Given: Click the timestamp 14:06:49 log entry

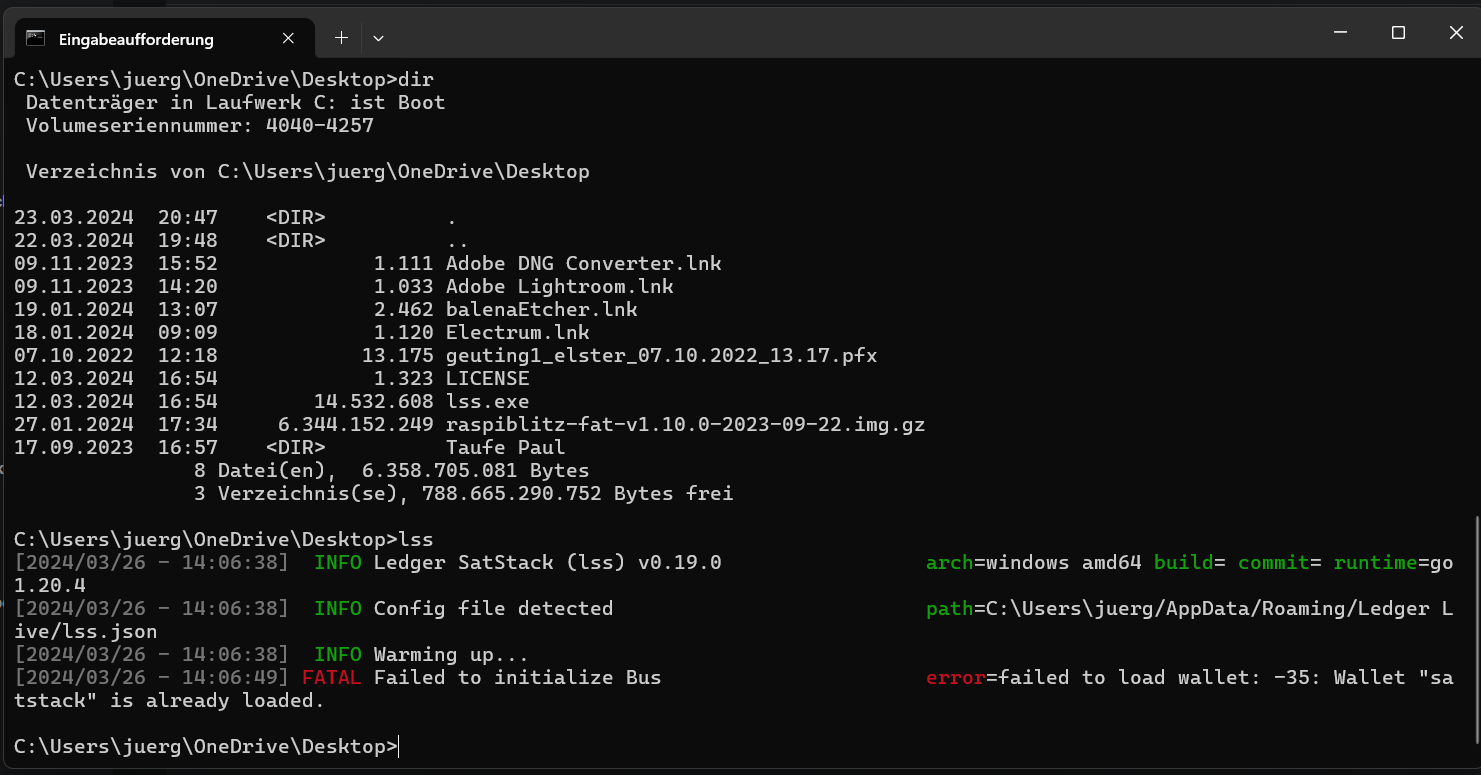Looking at the screenshot, I should click(x=152, y=678).
